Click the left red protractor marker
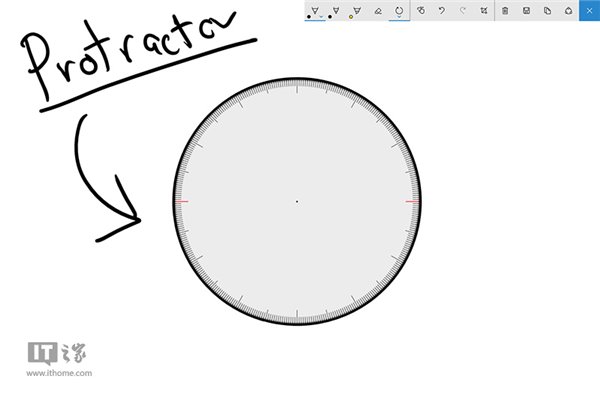 point(182,201)
